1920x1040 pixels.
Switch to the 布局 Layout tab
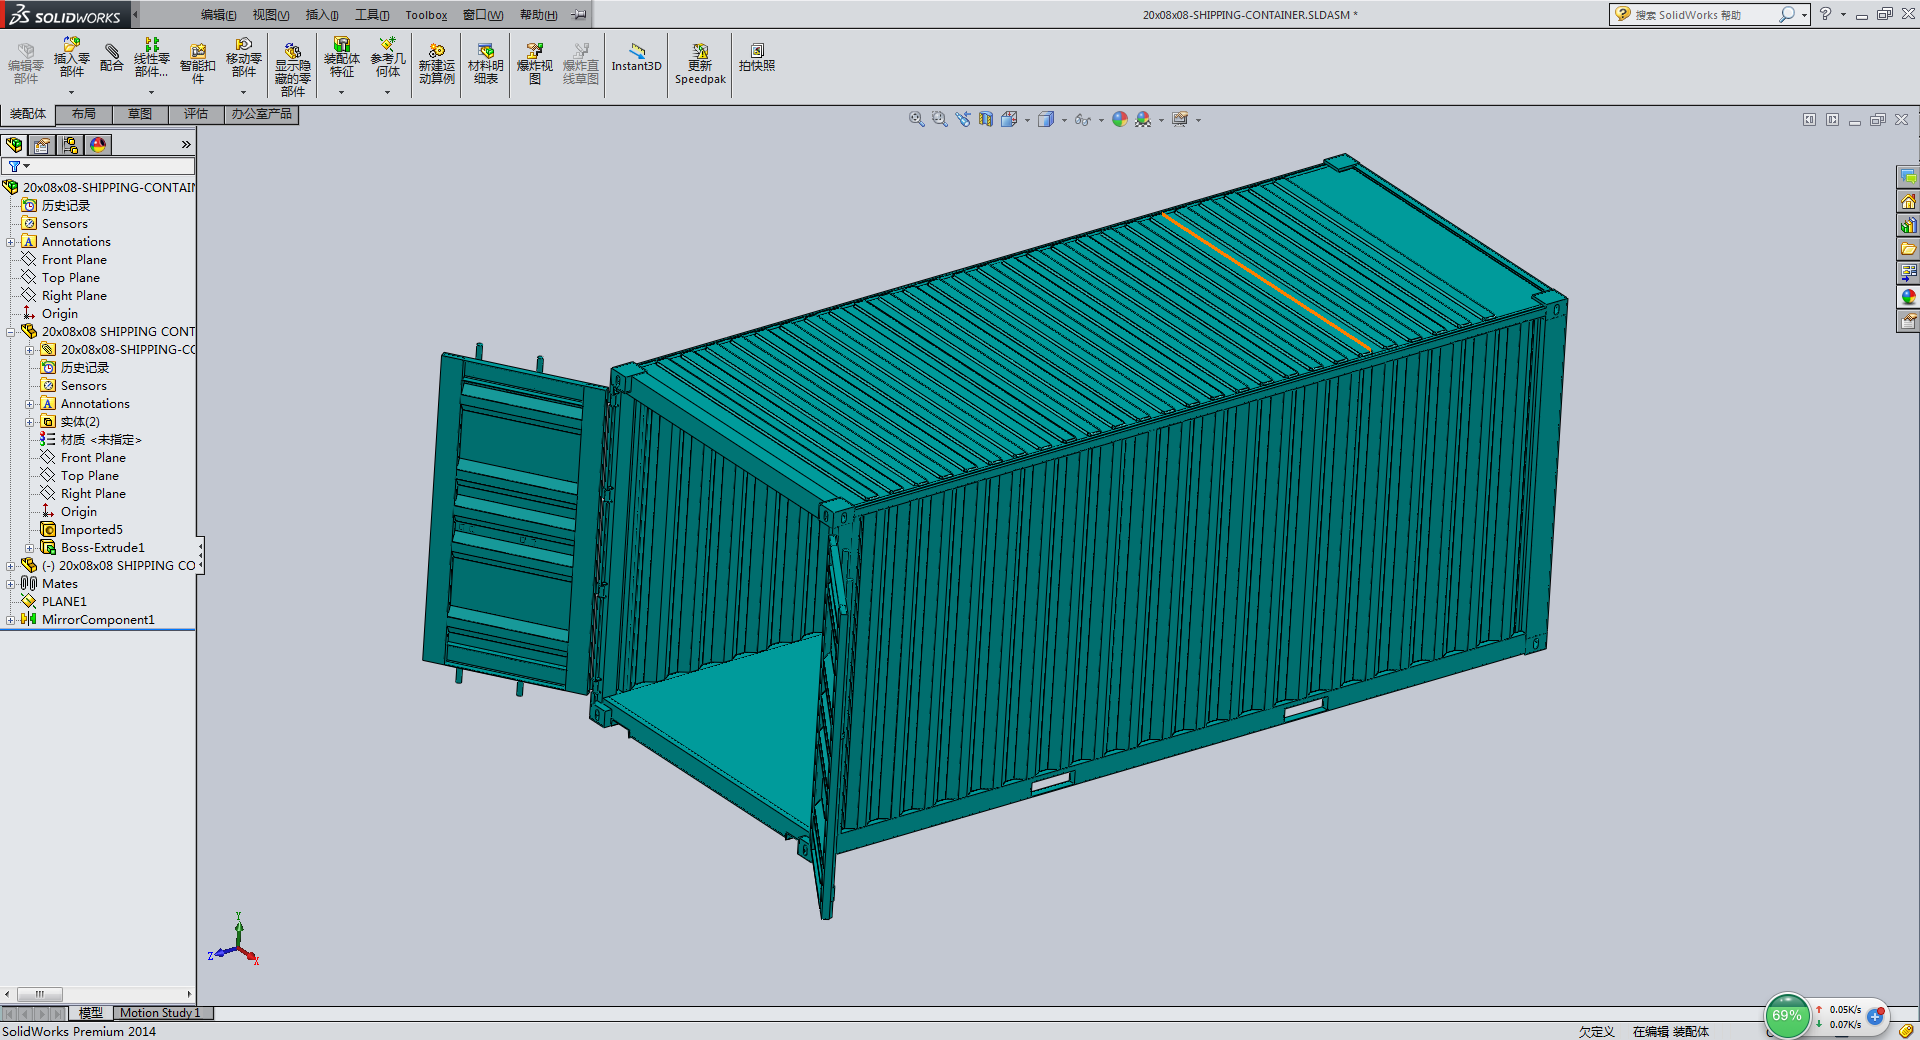84,114
